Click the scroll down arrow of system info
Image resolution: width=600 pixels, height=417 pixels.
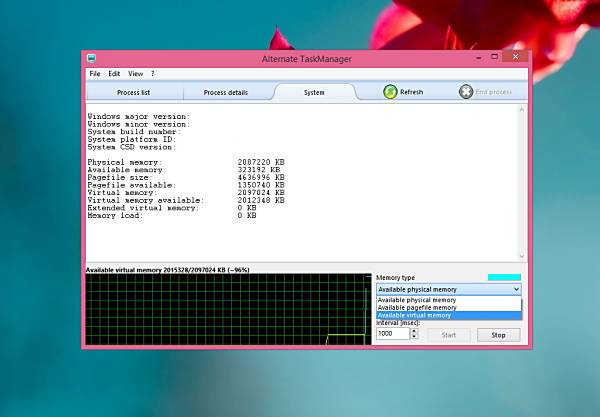(522, 256)
